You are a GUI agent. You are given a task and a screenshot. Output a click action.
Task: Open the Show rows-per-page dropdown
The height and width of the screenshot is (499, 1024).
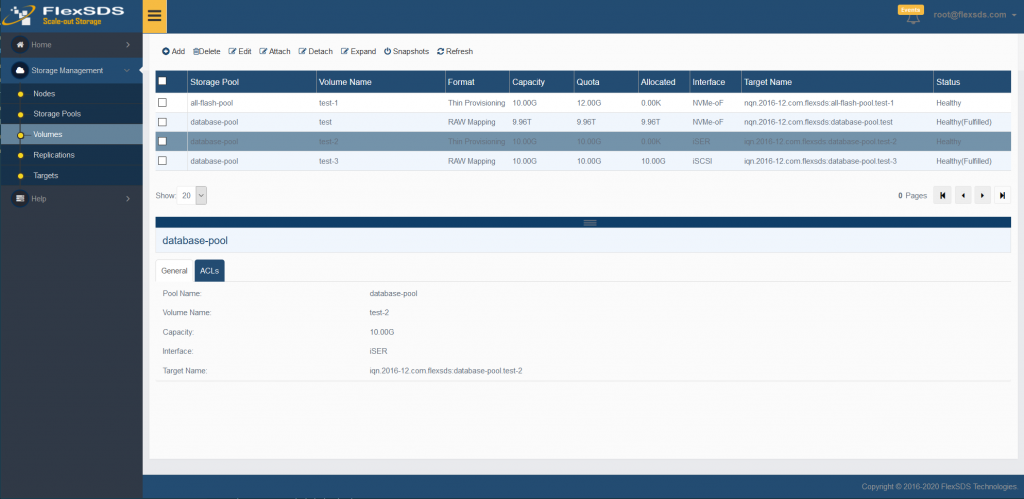click(x=192, y=195)
